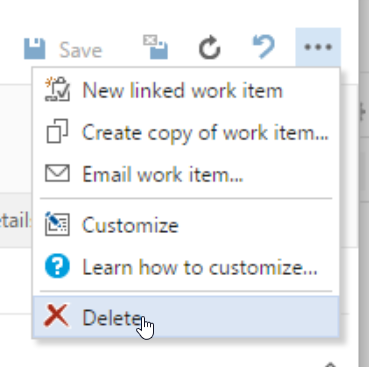The width and height of the screenshot is (369, 367).
Task: Click the floppy disk Save icon
Action: coord(35,49)
